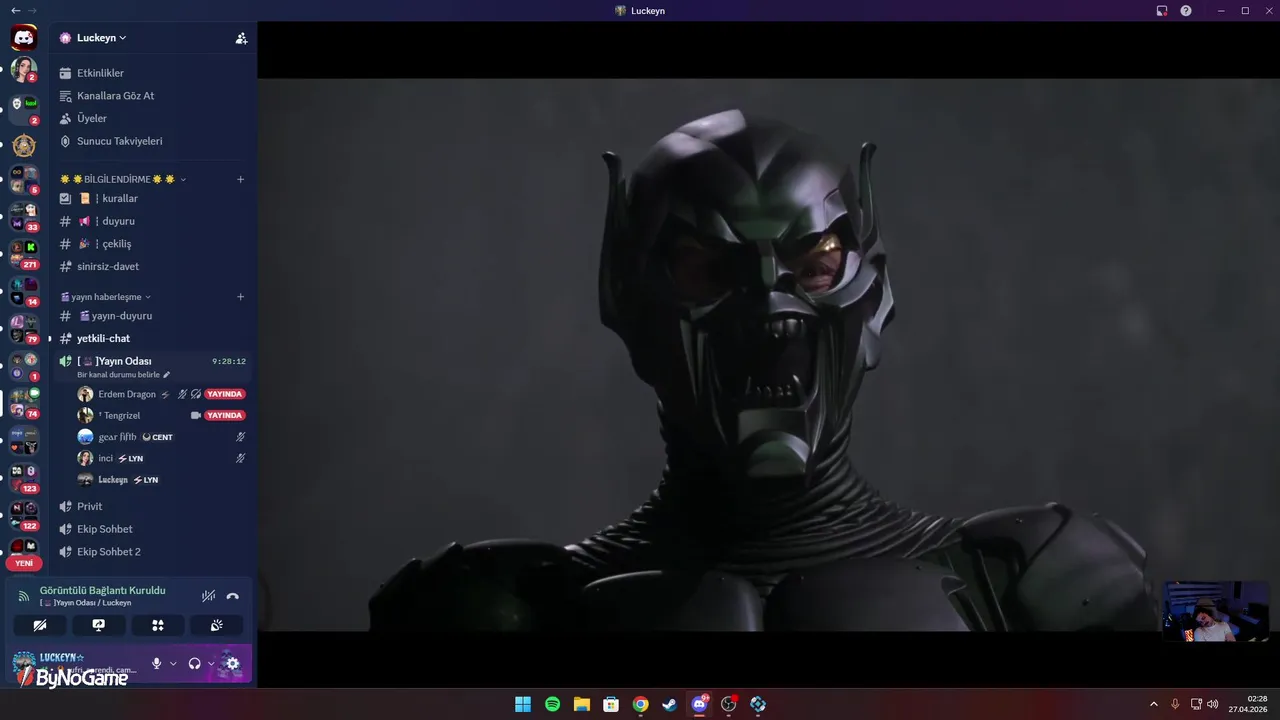Click Luckeyn in voice participants
The height and width of the screenshot is (720, 1280).
tap(113, 480)
